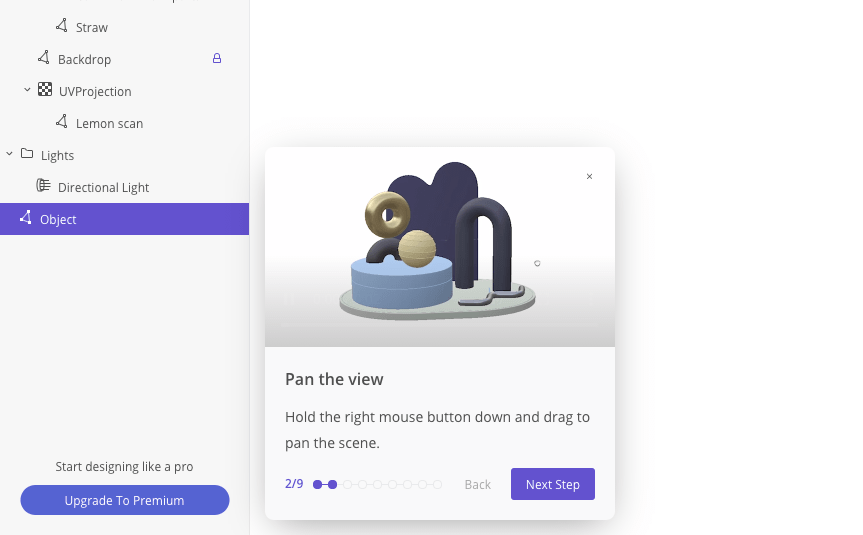
Task: Click the 3D scene preview image in the tutorial
Action: click(x=440, y=247)
